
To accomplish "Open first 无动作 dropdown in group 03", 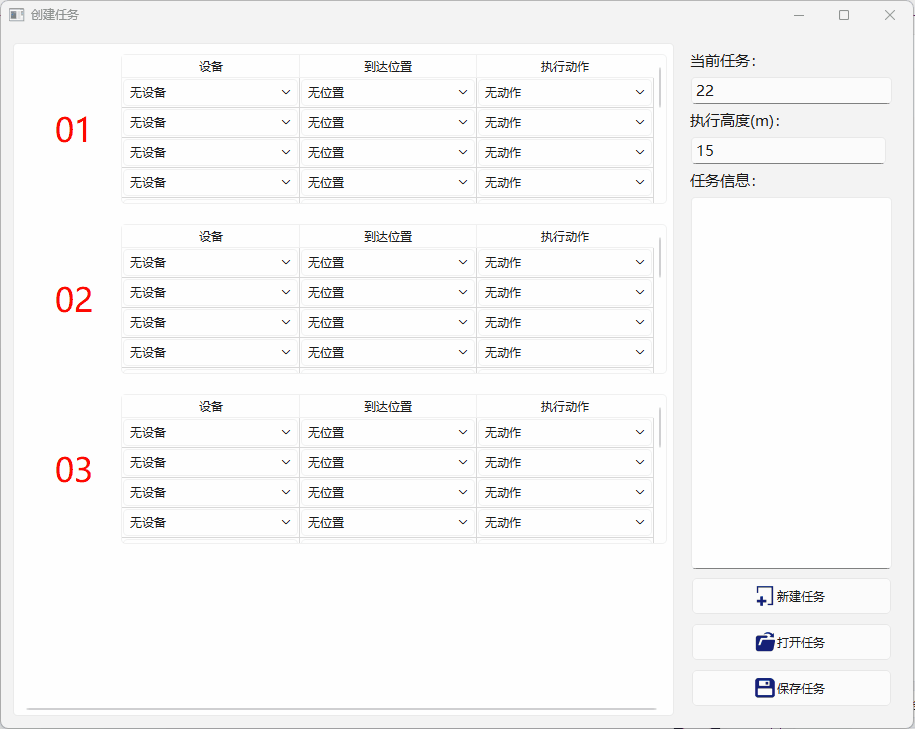I will coord(564,432).
